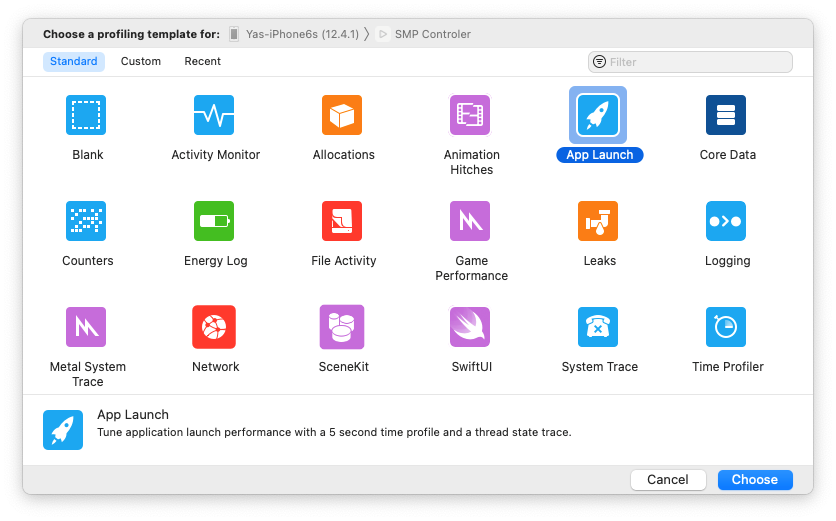The width and height of the screenshot is (836, 521).
Task: Choose the Leaks template icon
Action: point(598,221)
